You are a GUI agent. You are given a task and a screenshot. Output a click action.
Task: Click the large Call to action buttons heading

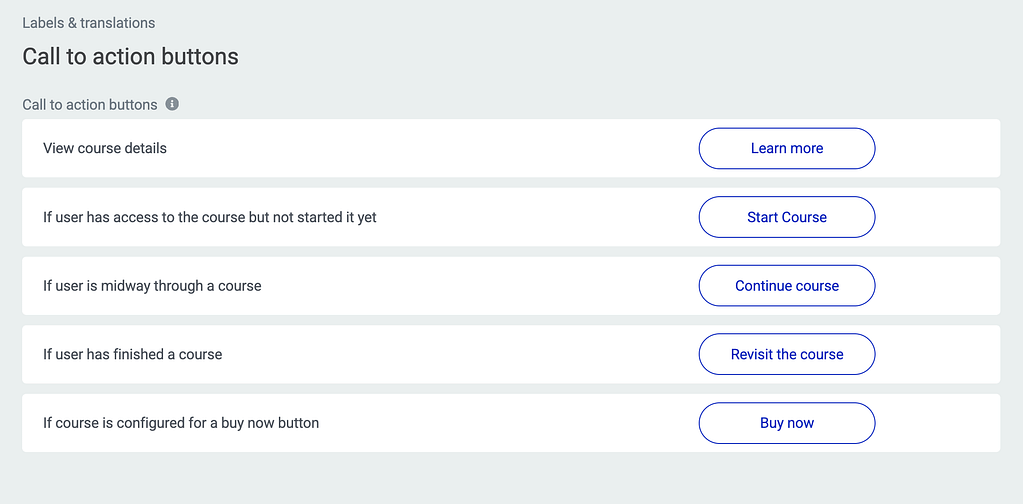point(130,57)
